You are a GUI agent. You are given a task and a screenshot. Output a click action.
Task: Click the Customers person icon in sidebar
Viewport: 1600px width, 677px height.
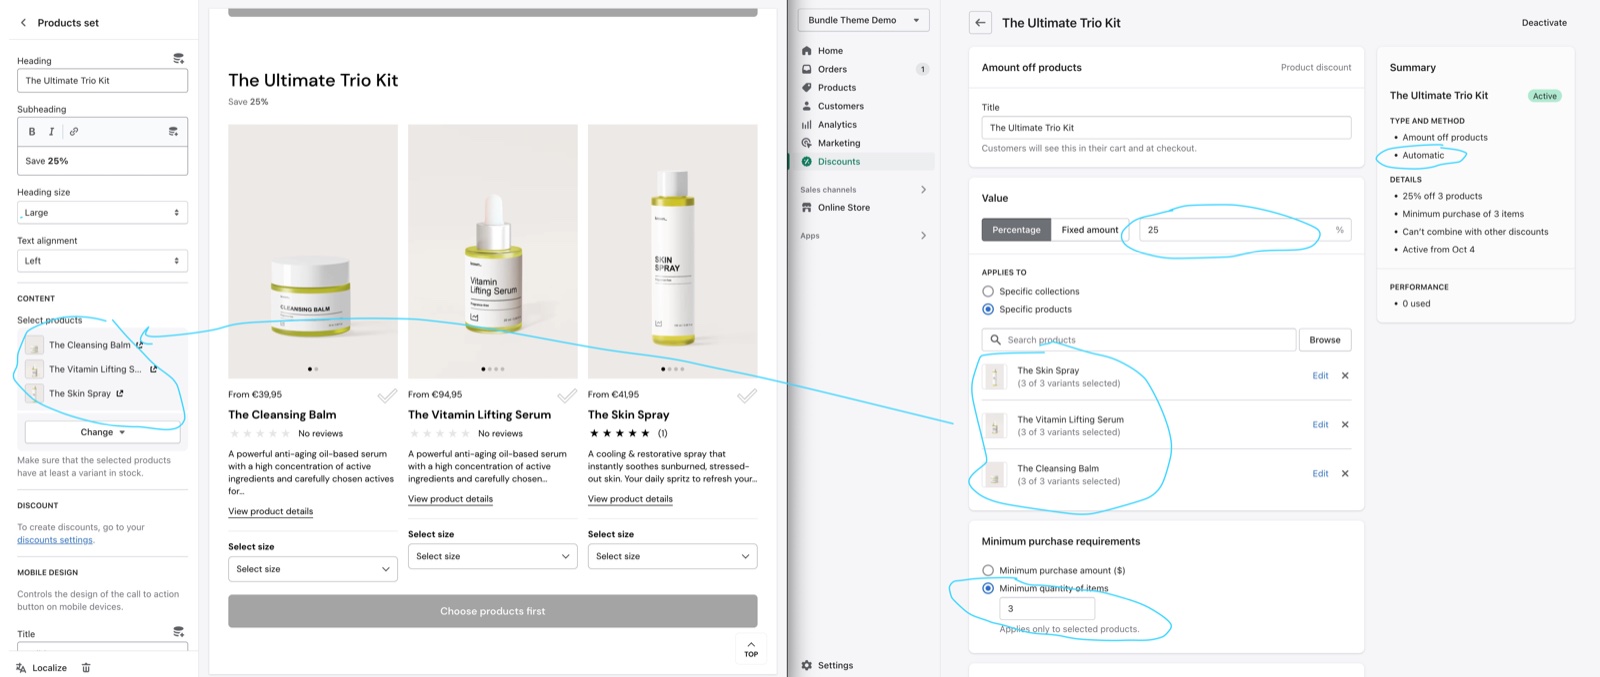pos(807,106)
